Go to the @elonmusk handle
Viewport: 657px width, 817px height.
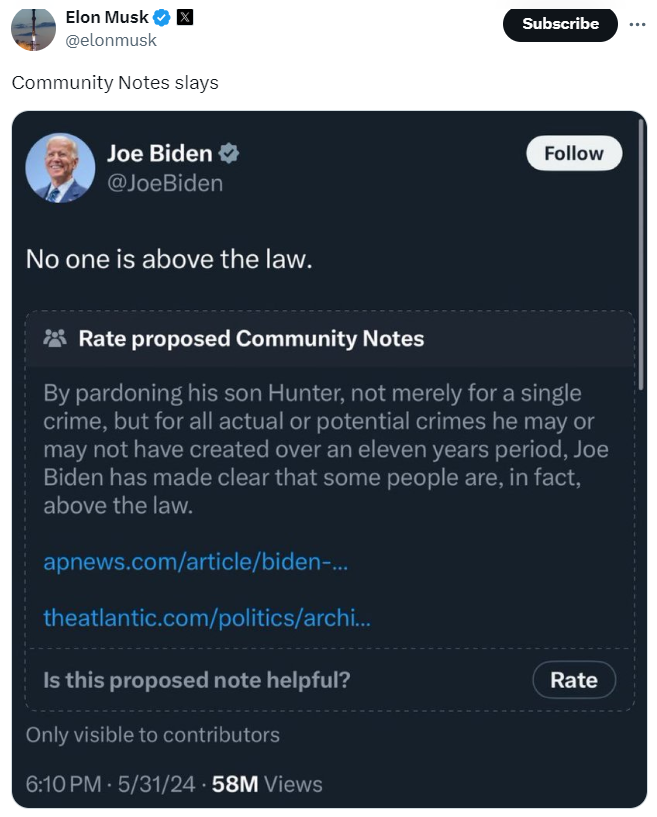click(111, 40)
